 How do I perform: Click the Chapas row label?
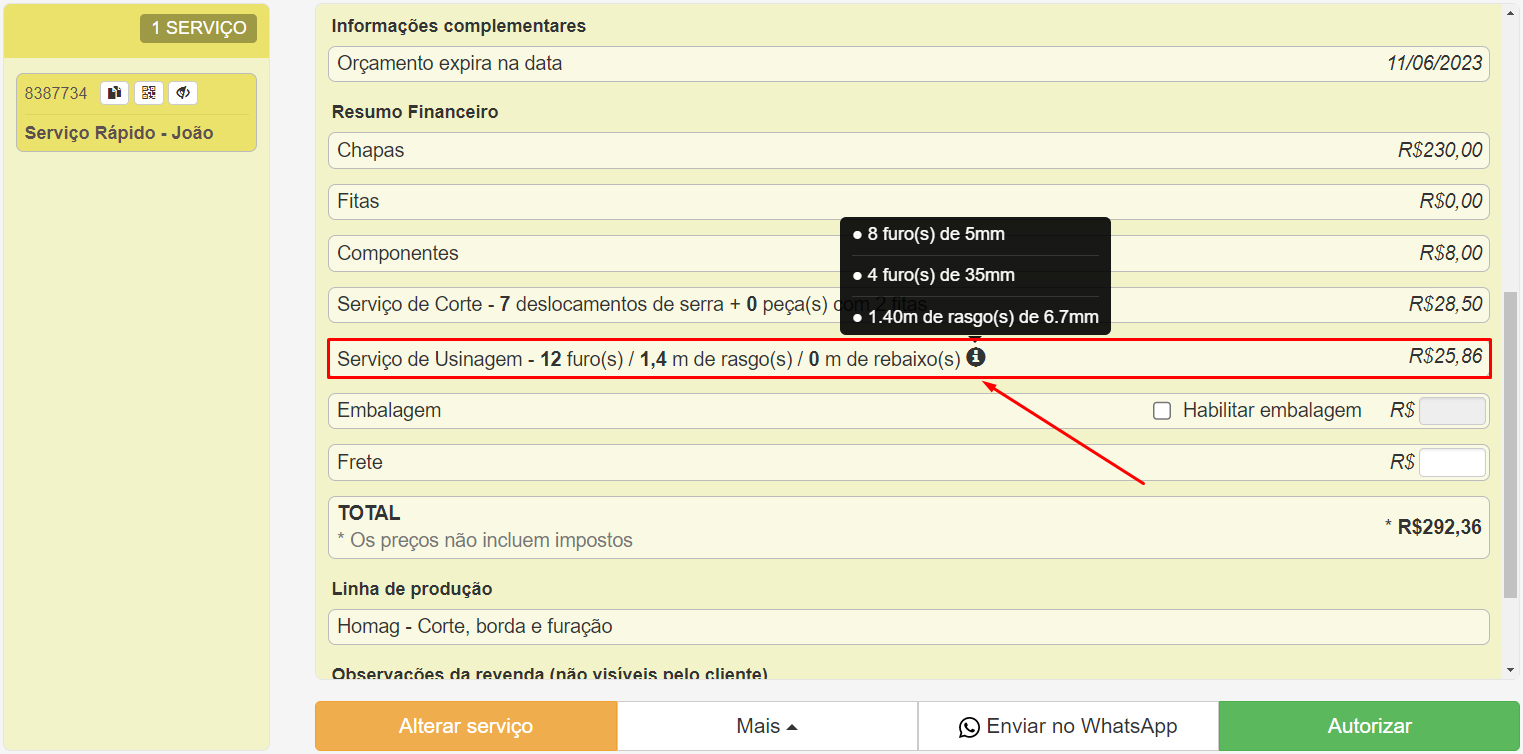click(x=371, y=150)
